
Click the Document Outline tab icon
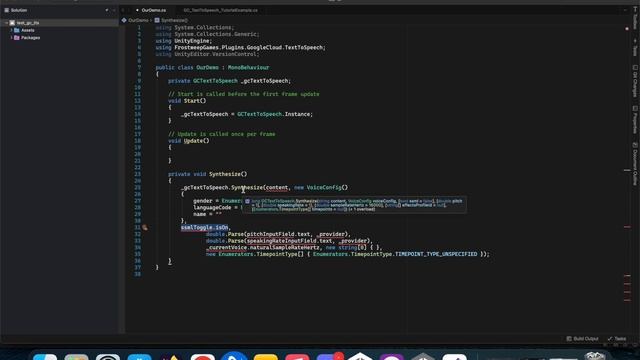(635, 144)
